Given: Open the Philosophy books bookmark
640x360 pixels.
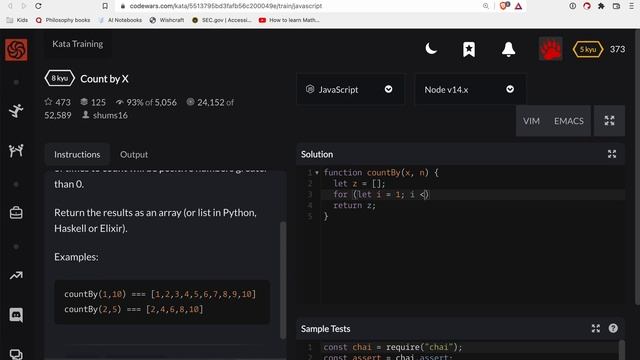Looking at the screenshot, I should coord(63,20).
